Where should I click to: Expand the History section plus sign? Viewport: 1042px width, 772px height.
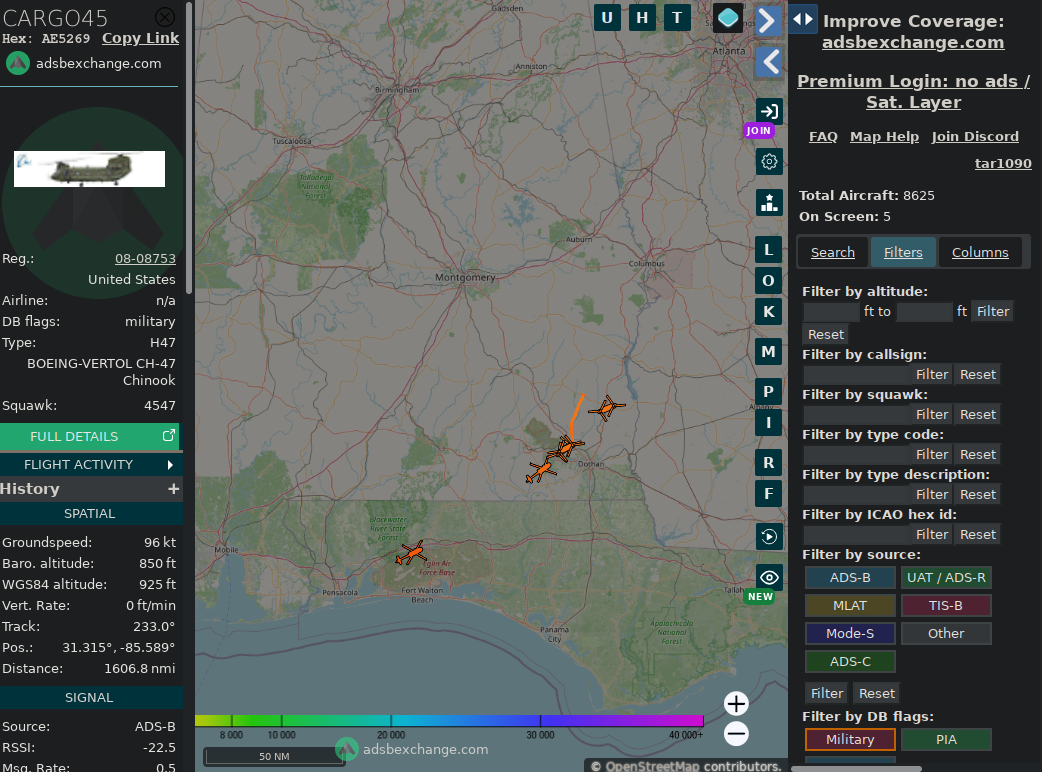pos(173,489)
